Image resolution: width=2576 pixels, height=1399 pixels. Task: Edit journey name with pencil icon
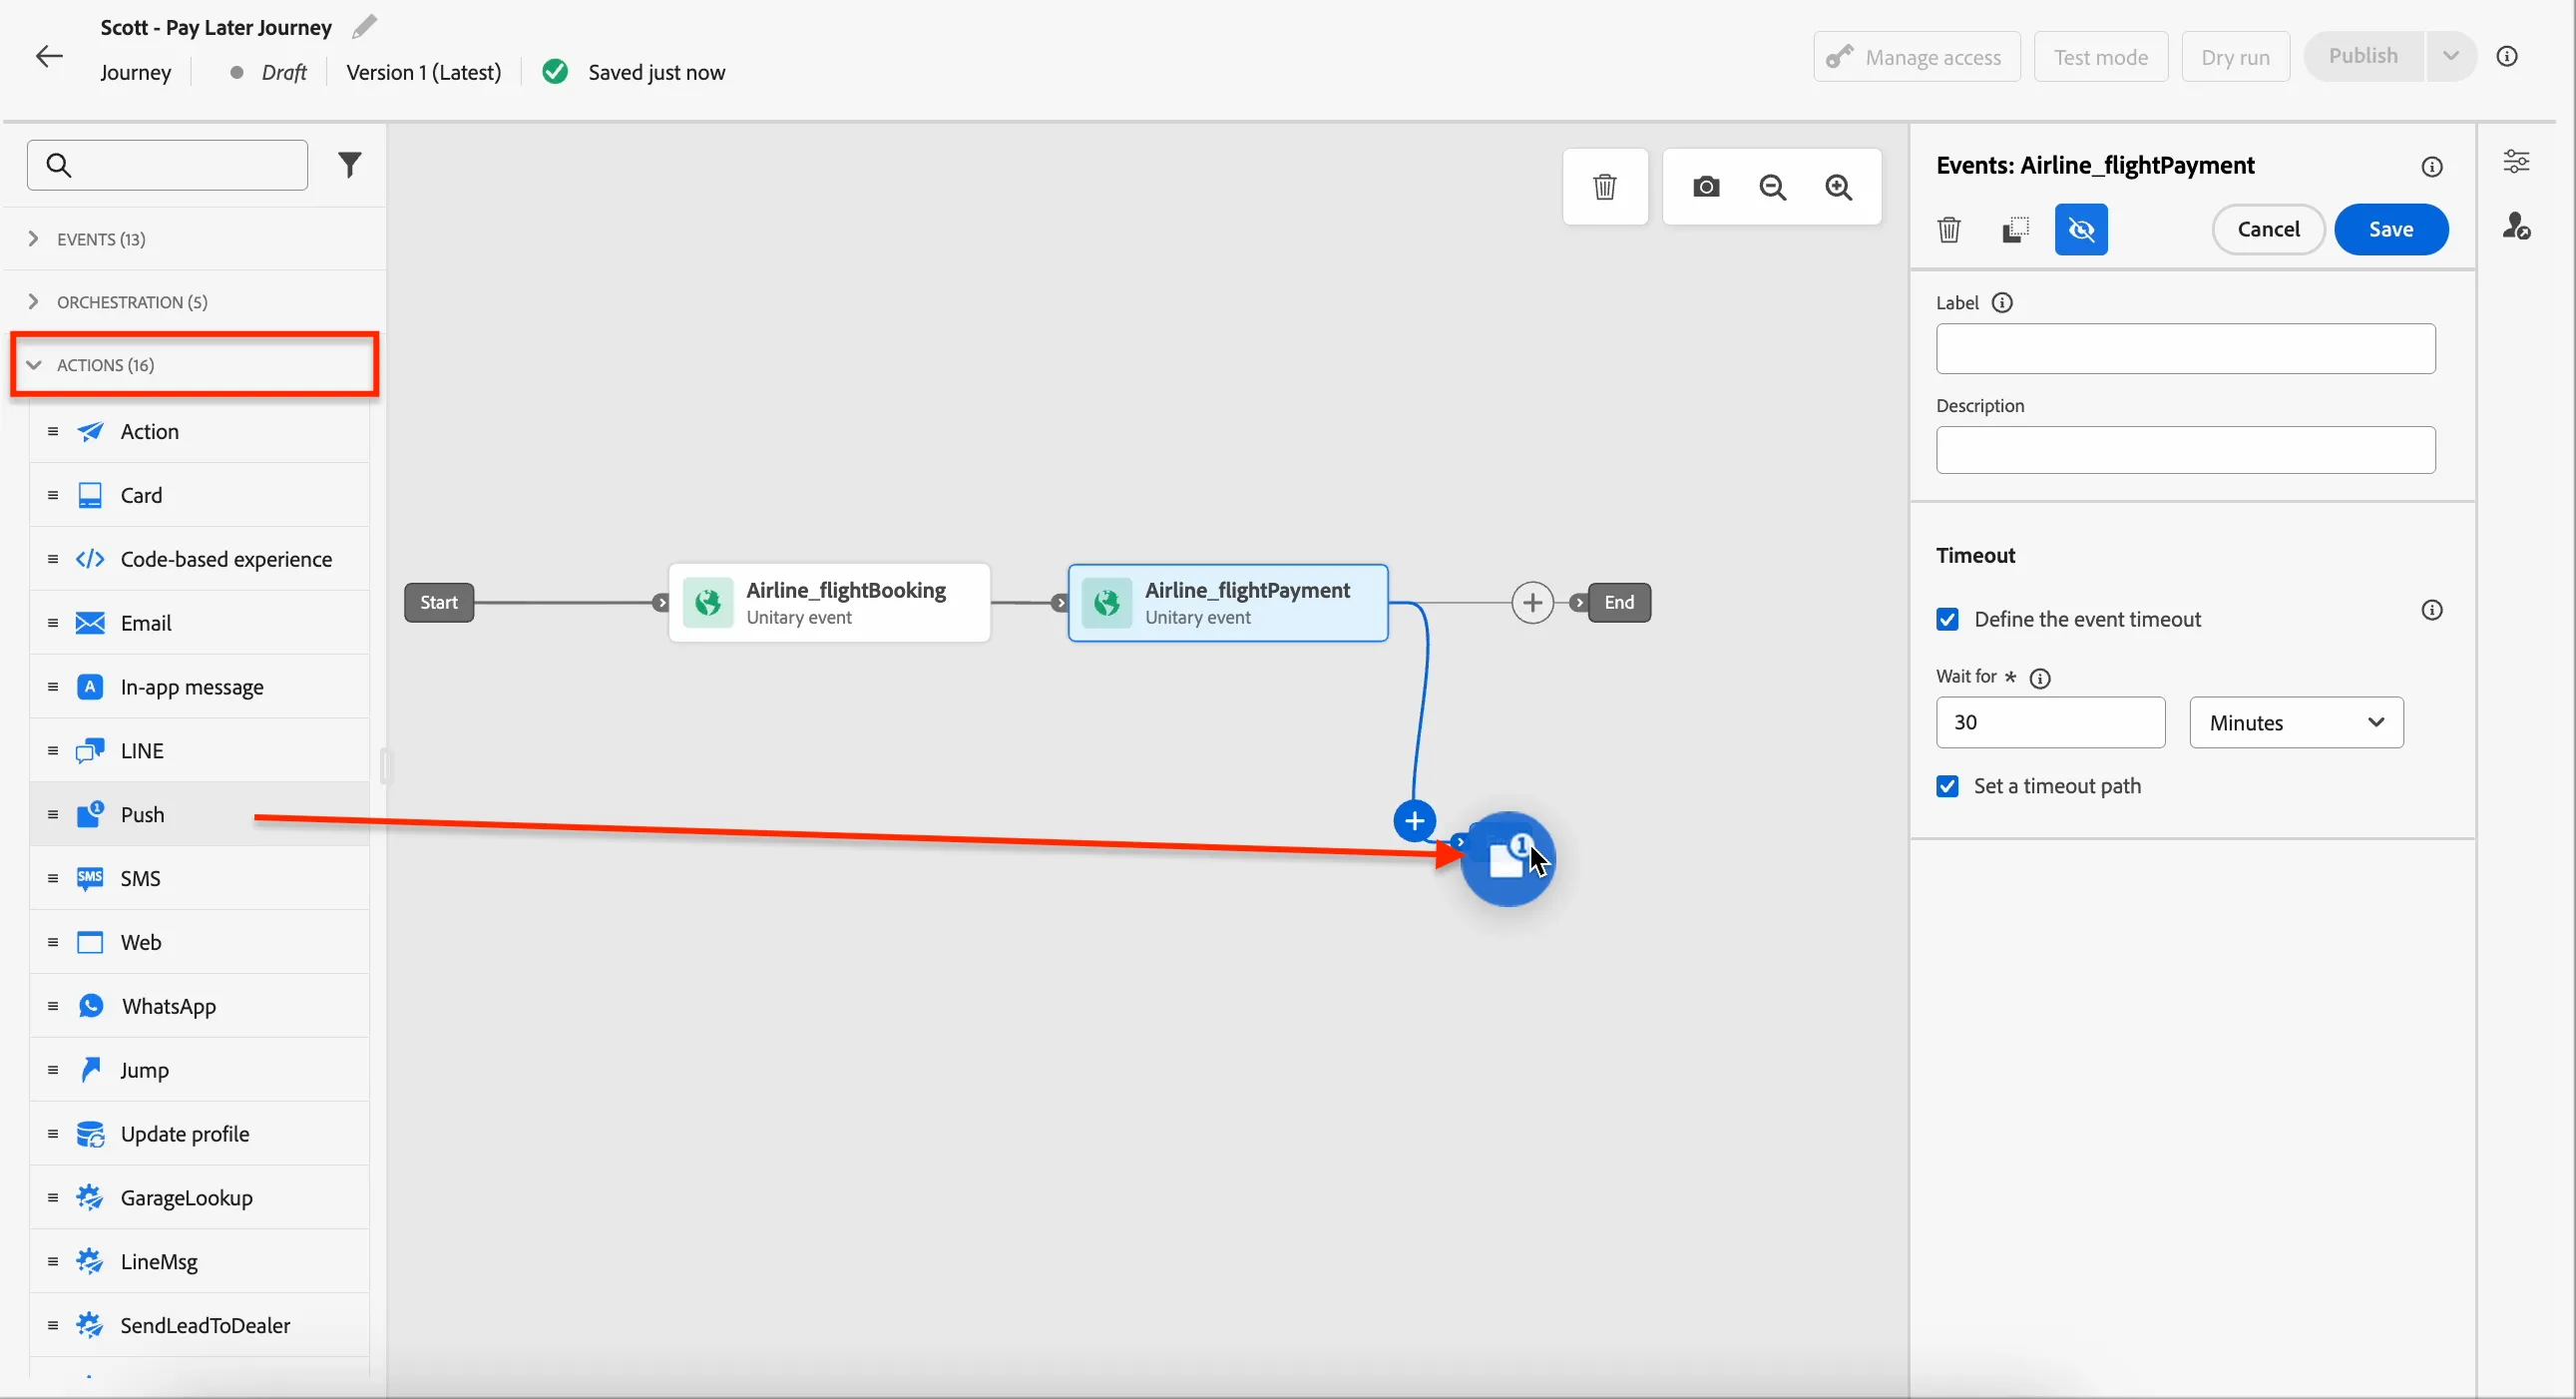(x=365, y=26)
